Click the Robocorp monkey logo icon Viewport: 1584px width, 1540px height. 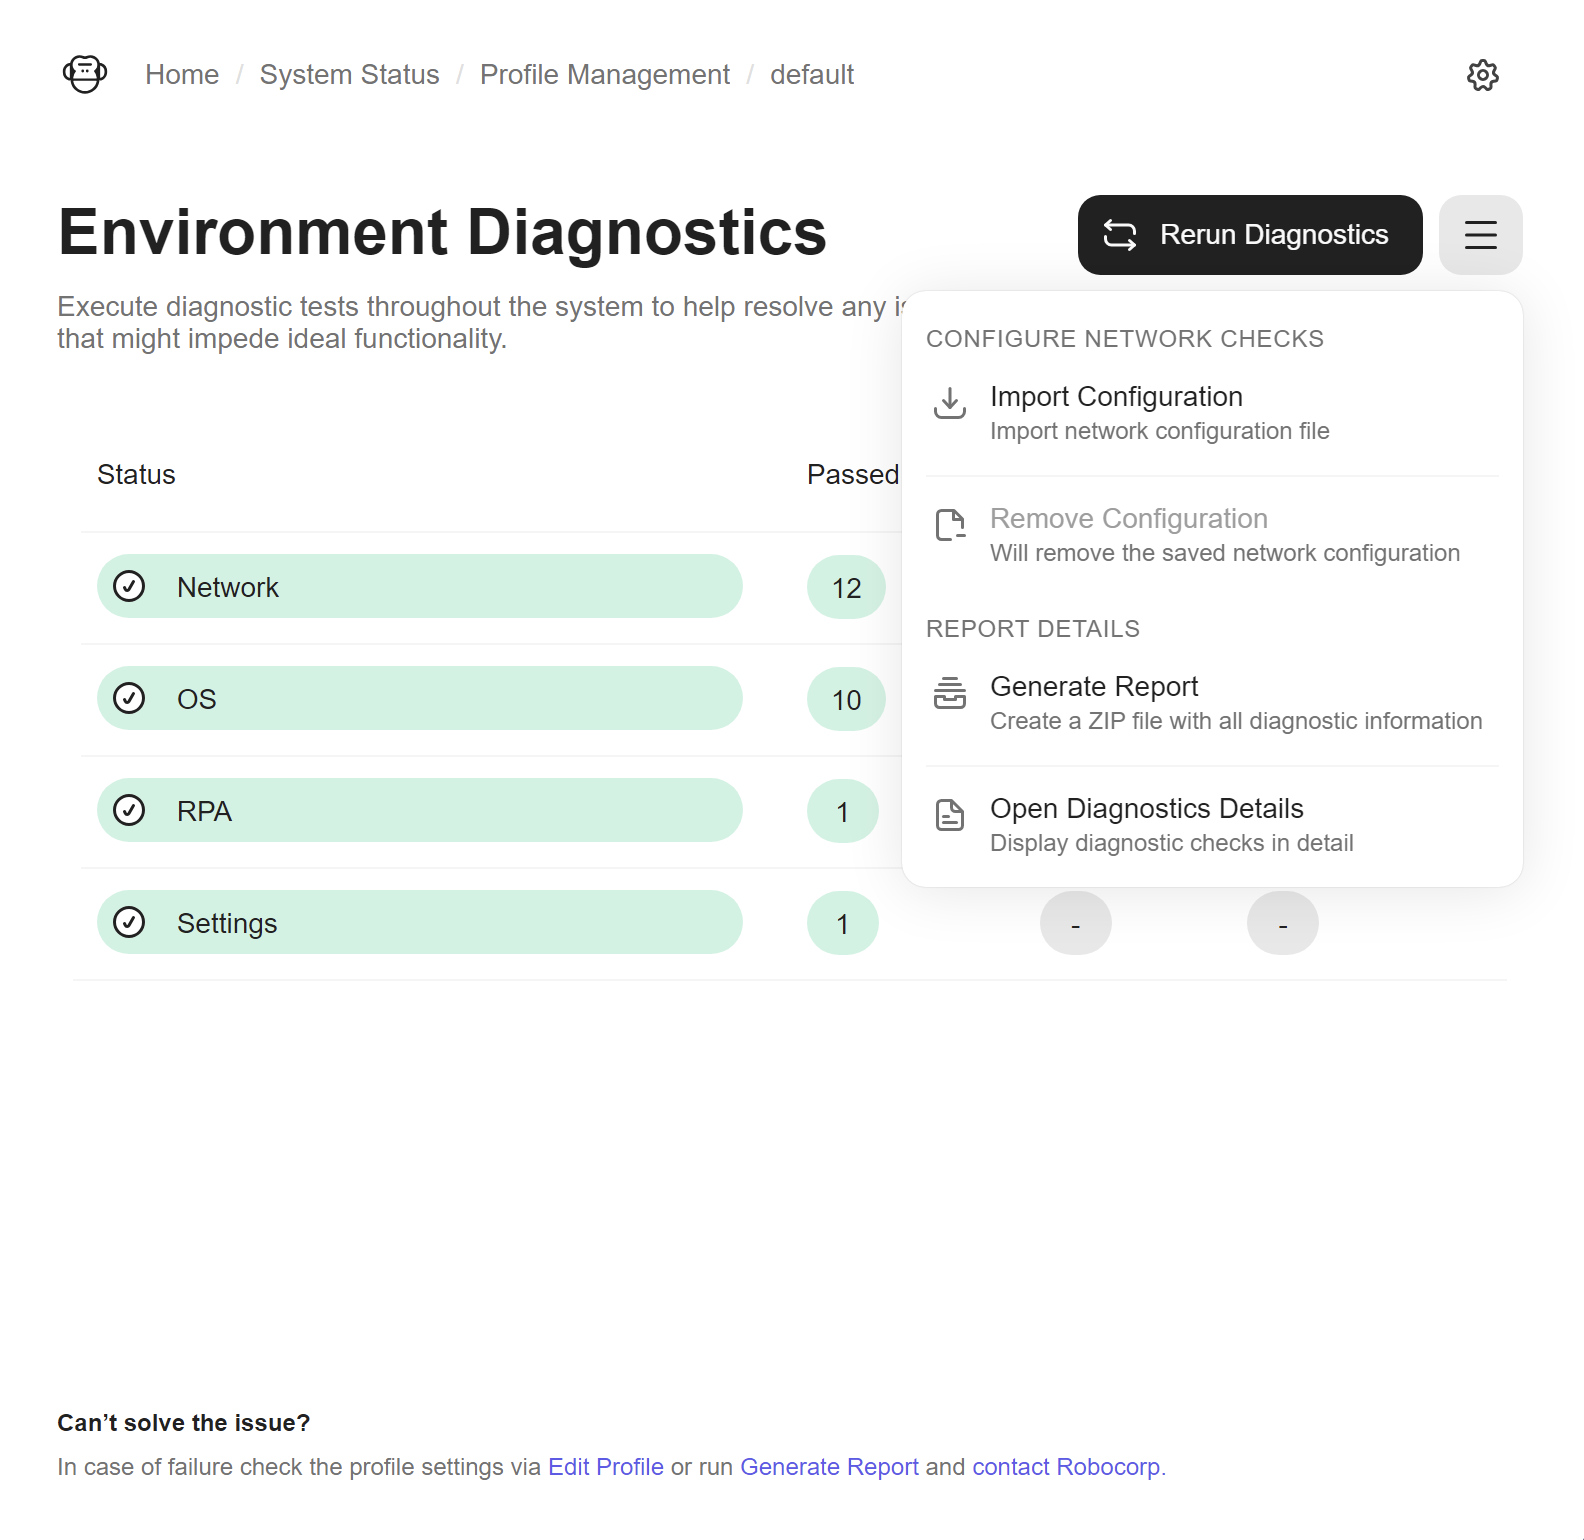tap(85, 74)
